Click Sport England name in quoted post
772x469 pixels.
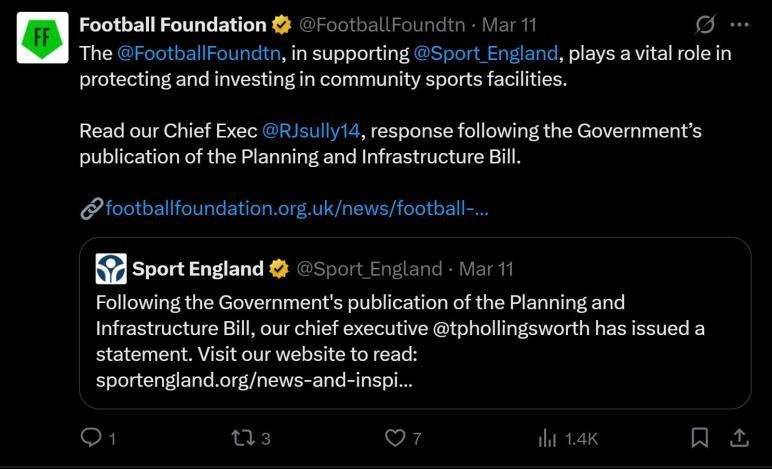point(197,268)
